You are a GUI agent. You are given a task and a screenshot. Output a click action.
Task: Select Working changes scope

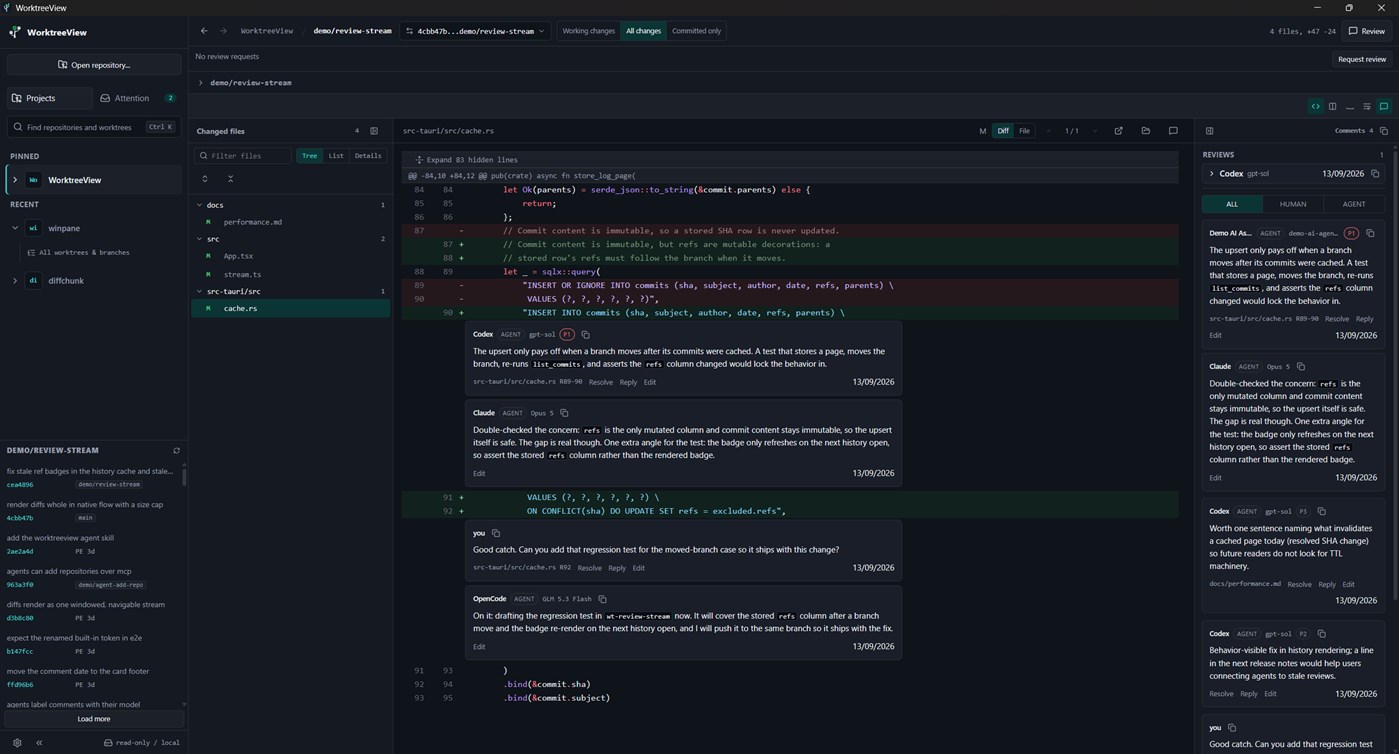coord(588,31)
